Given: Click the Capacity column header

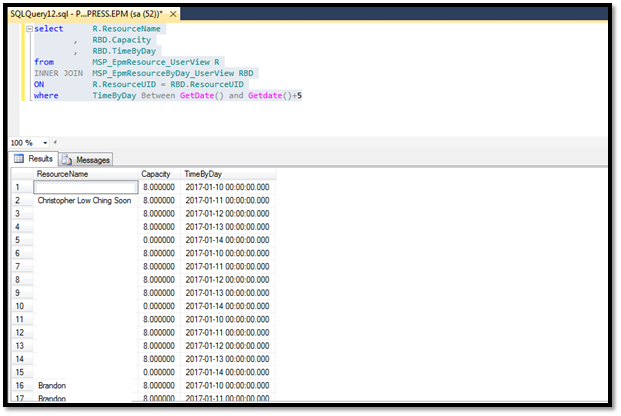Looking at the screenshot, I should (x=156, y=174).
